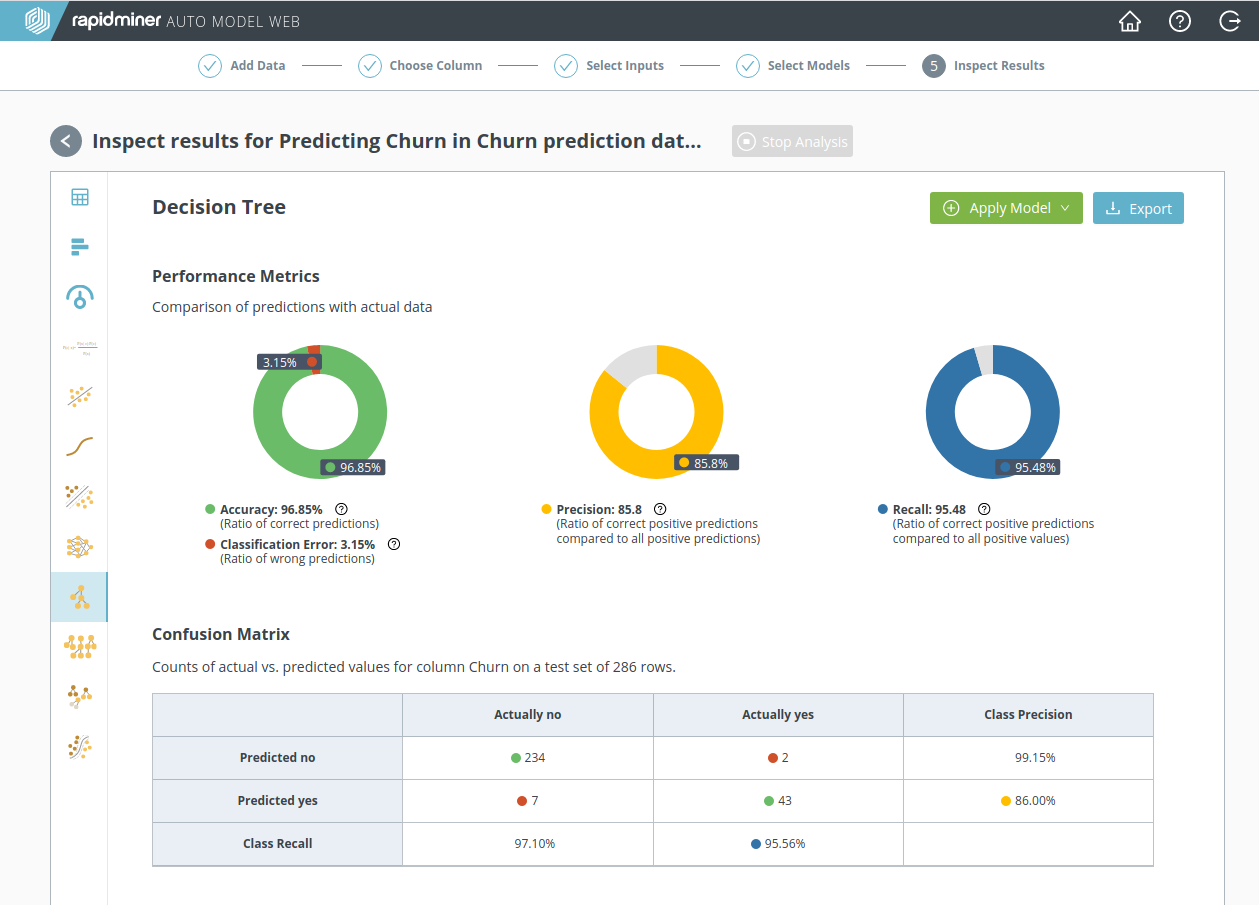1259x905 pixels.
Task: Open the data table view icon
Action: pos(80,197)
